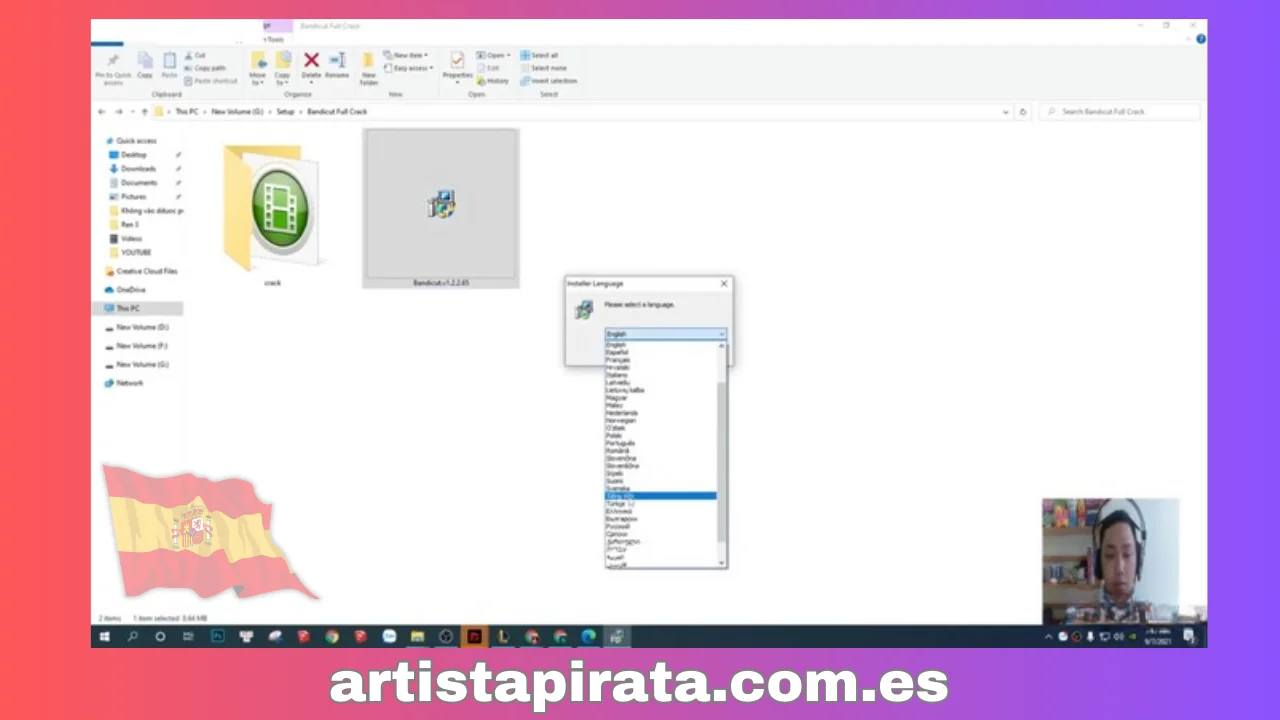Viewport: 1280px width, 720px height.
Task: Click the Rename icon
Action: click(337, 60)
